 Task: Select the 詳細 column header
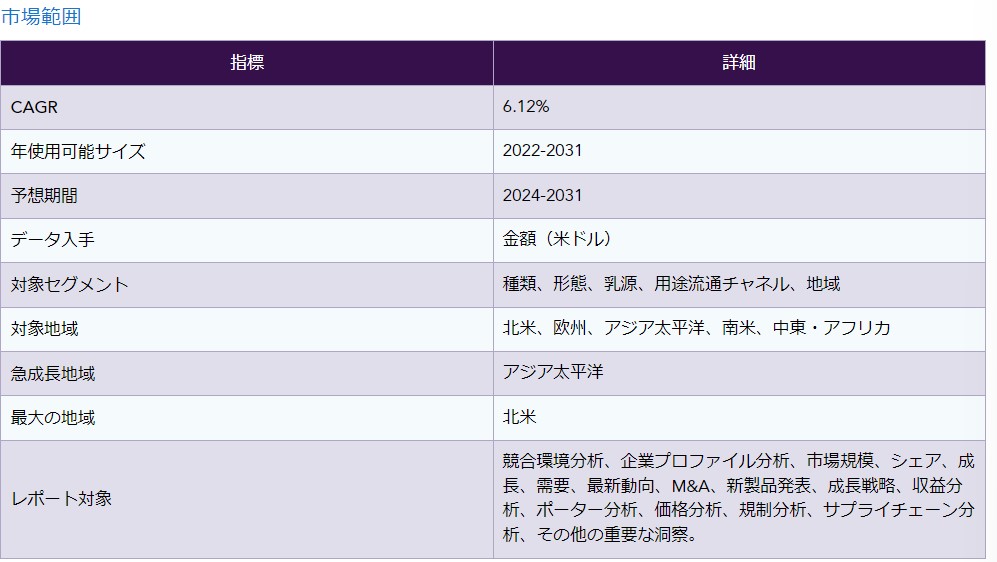[738, 62]
